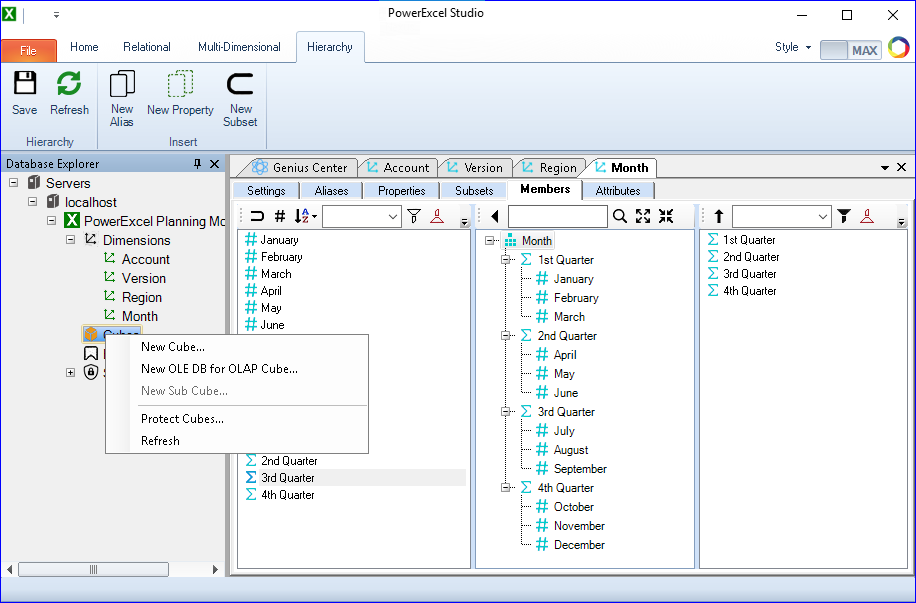This screenshot has height=603, width=916.
Task: Click the magnifier search icon in hierarchy pane
Action: tap(620, 216)
